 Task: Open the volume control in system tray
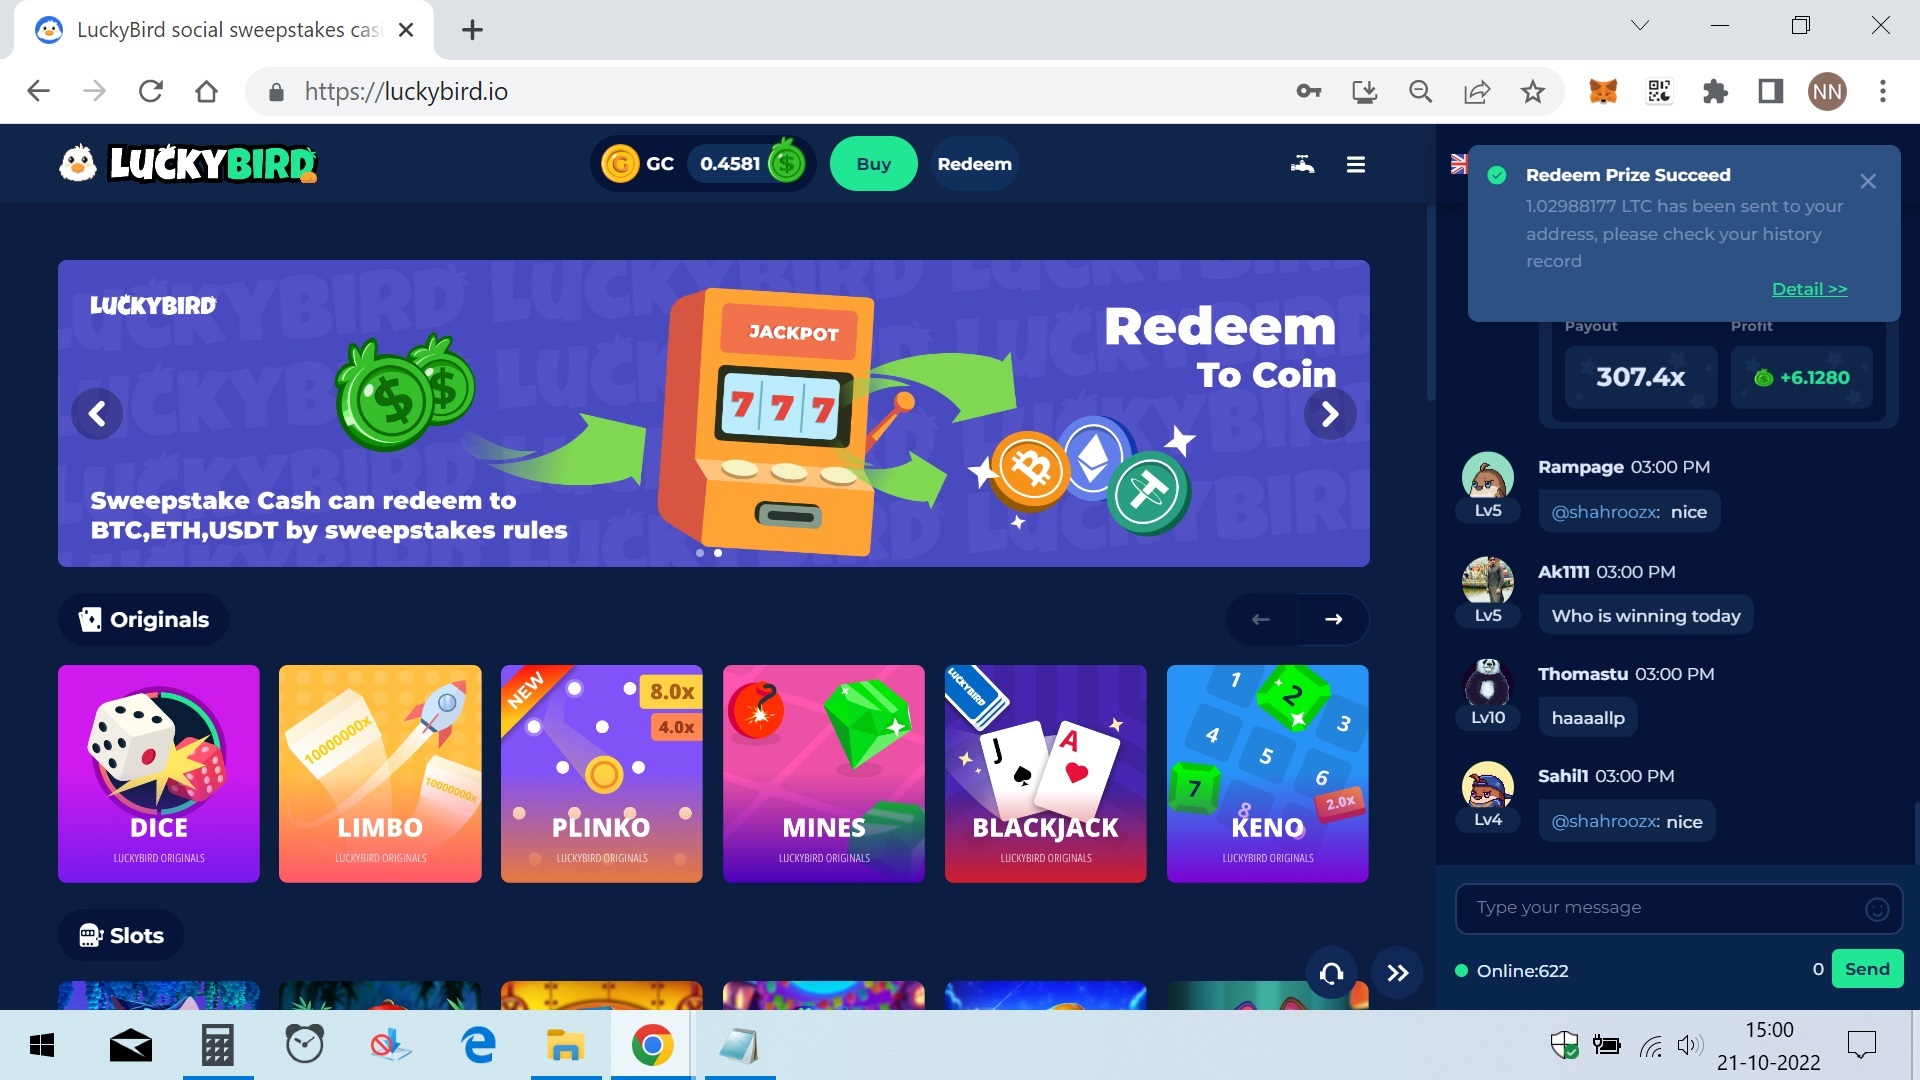(1689, 1046)
